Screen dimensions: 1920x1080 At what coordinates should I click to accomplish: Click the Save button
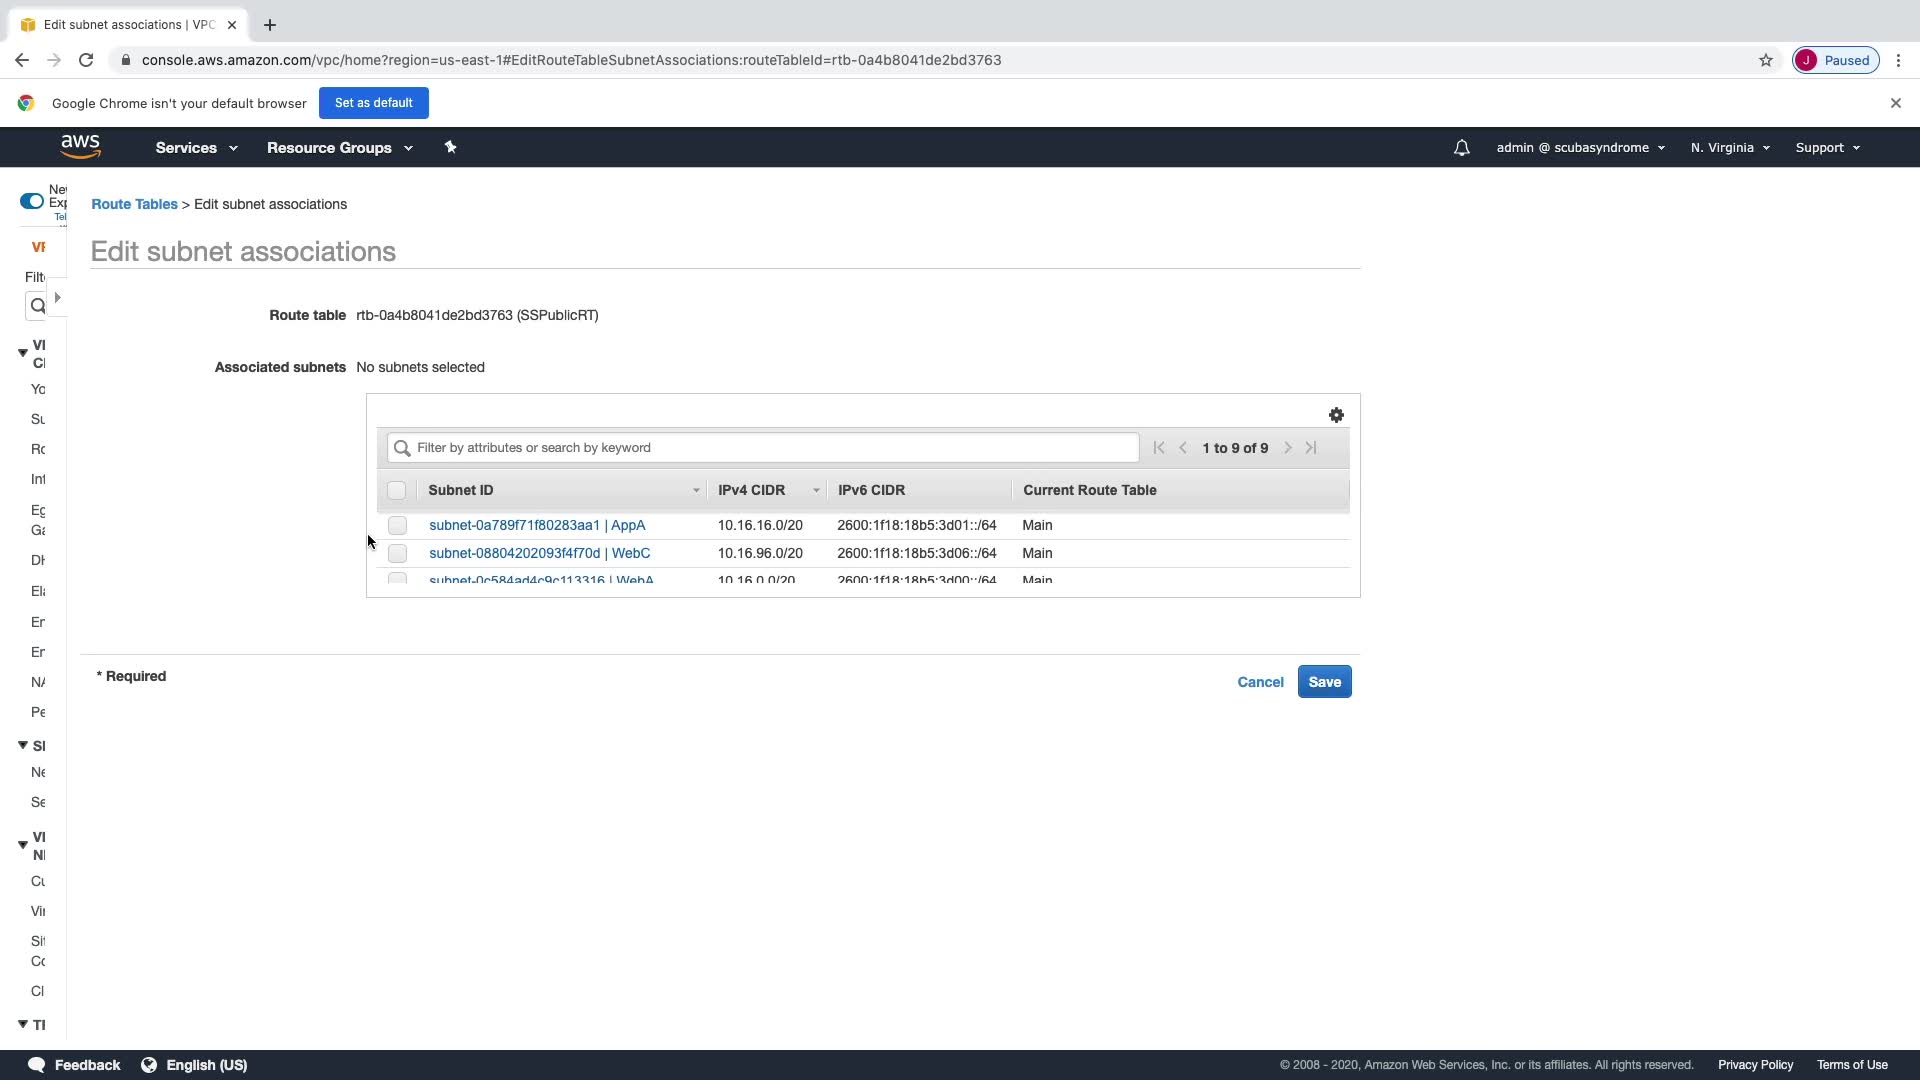click(1324, 682)
